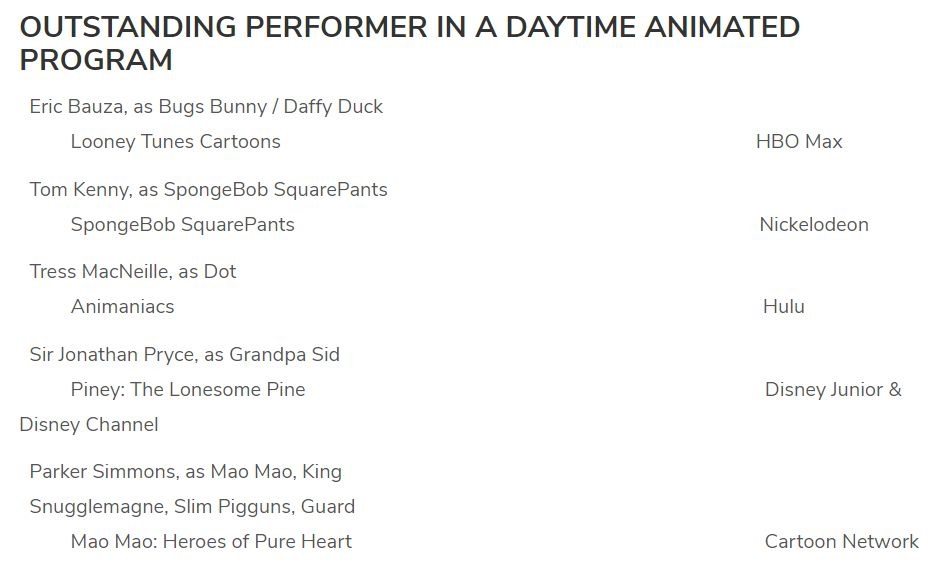Click the Outstanding Performer category heading
Viewport: 951px width, 575px height.
pos(410,28)
